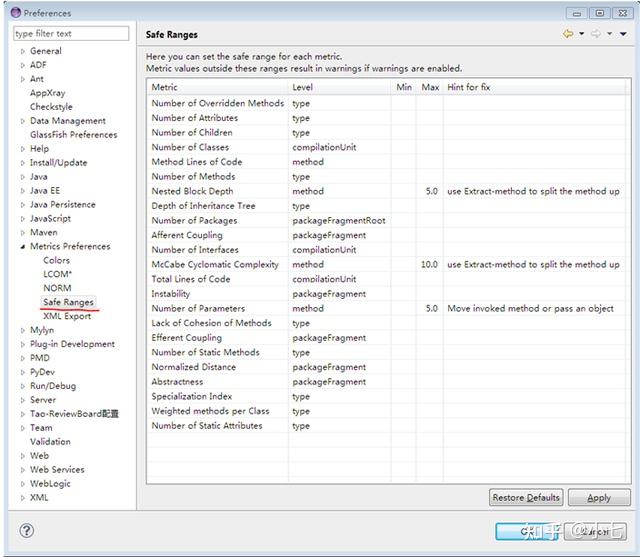The height and width of the screenshot is (557, 640).
Task: Select Run/Debug tree item
Action: (x=53, y=386)
